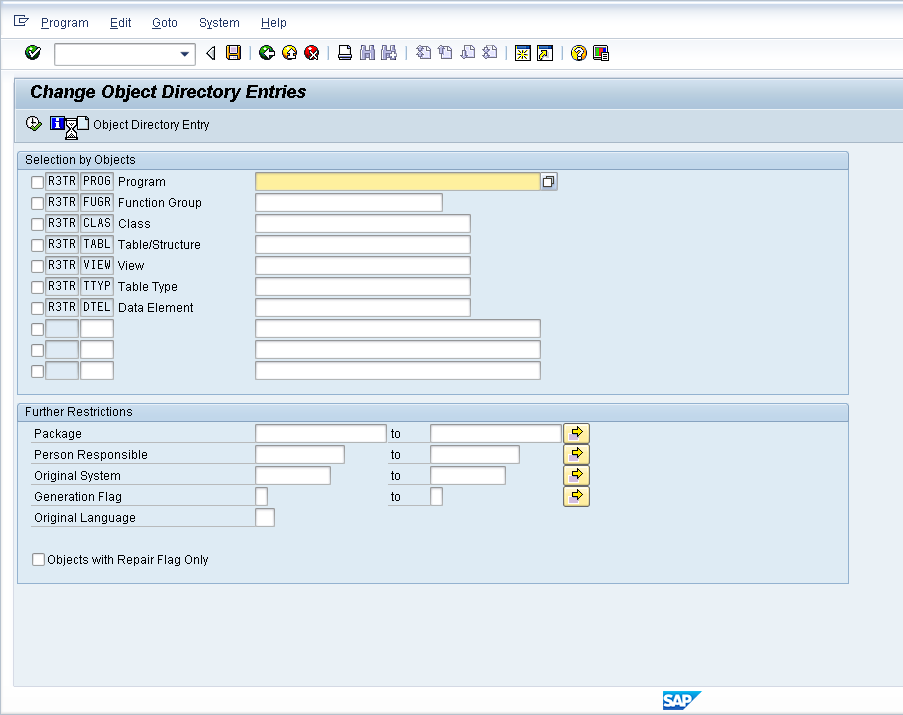Click the First Page icon
Image resolution: width=903 pixels, height=715 pixels.
[x=423, y=53]
